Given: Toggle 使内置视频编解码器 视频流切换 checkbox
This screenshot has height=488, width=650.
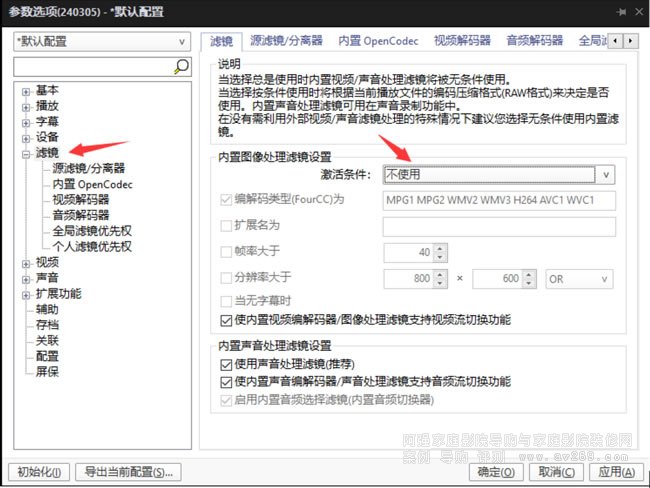Looking at the screenshot, I should 226,320.
